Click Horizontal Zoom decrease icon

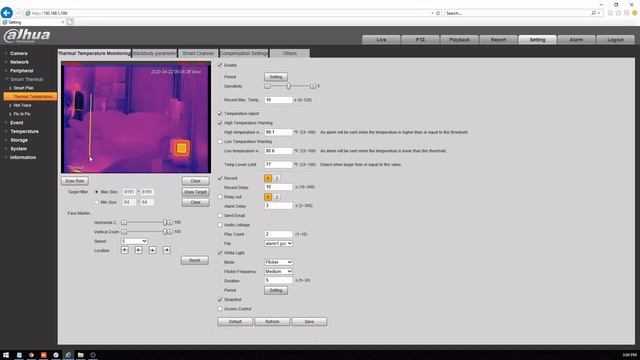pos(124,222)
